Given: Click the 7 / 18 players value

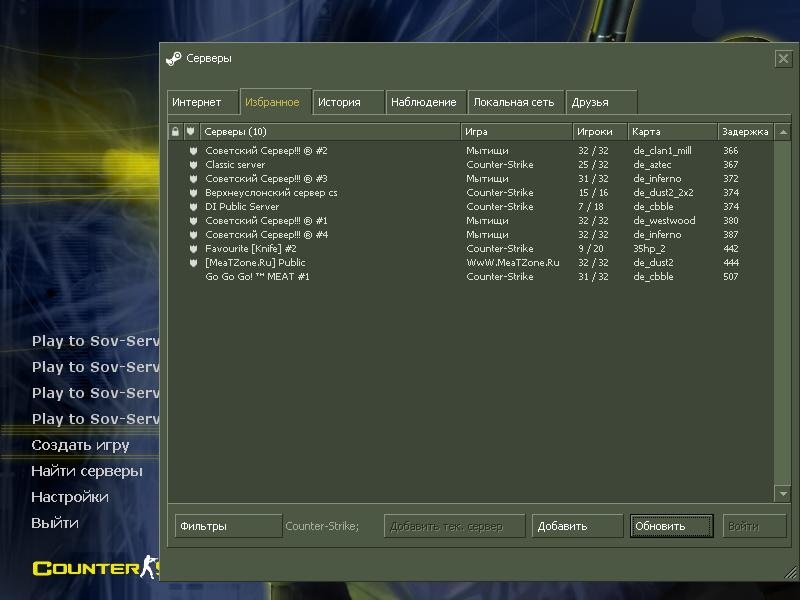Looking at the screenshot, I should (591, 207).
